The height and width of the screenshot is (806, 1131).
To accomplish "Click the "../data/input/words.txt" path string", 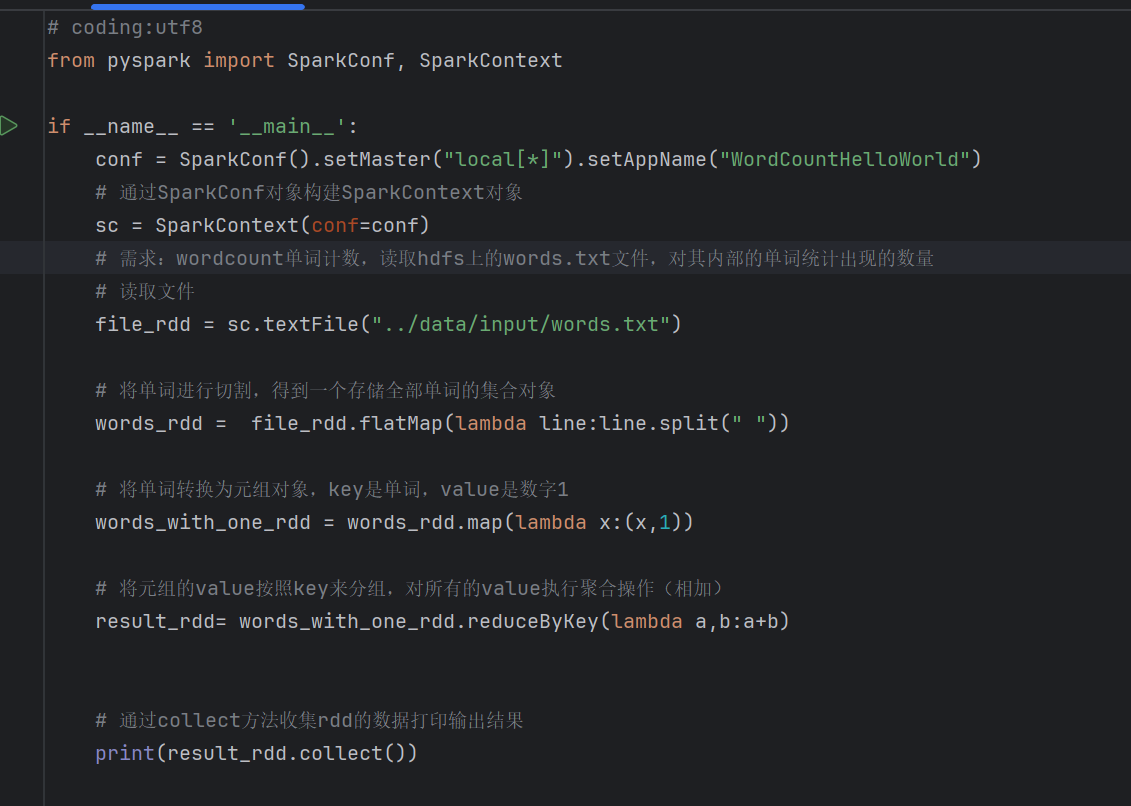I will [521, 325].
